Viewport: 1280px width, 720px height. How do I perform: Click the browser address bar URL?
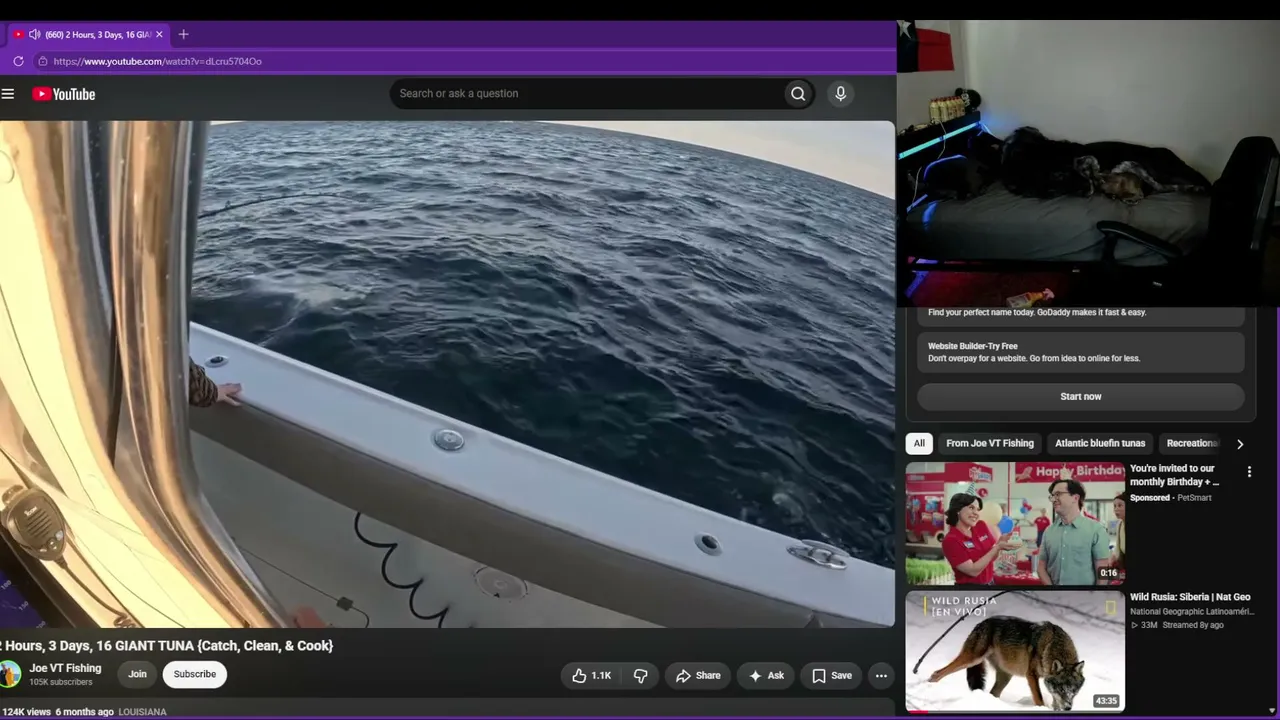(158, 61)
